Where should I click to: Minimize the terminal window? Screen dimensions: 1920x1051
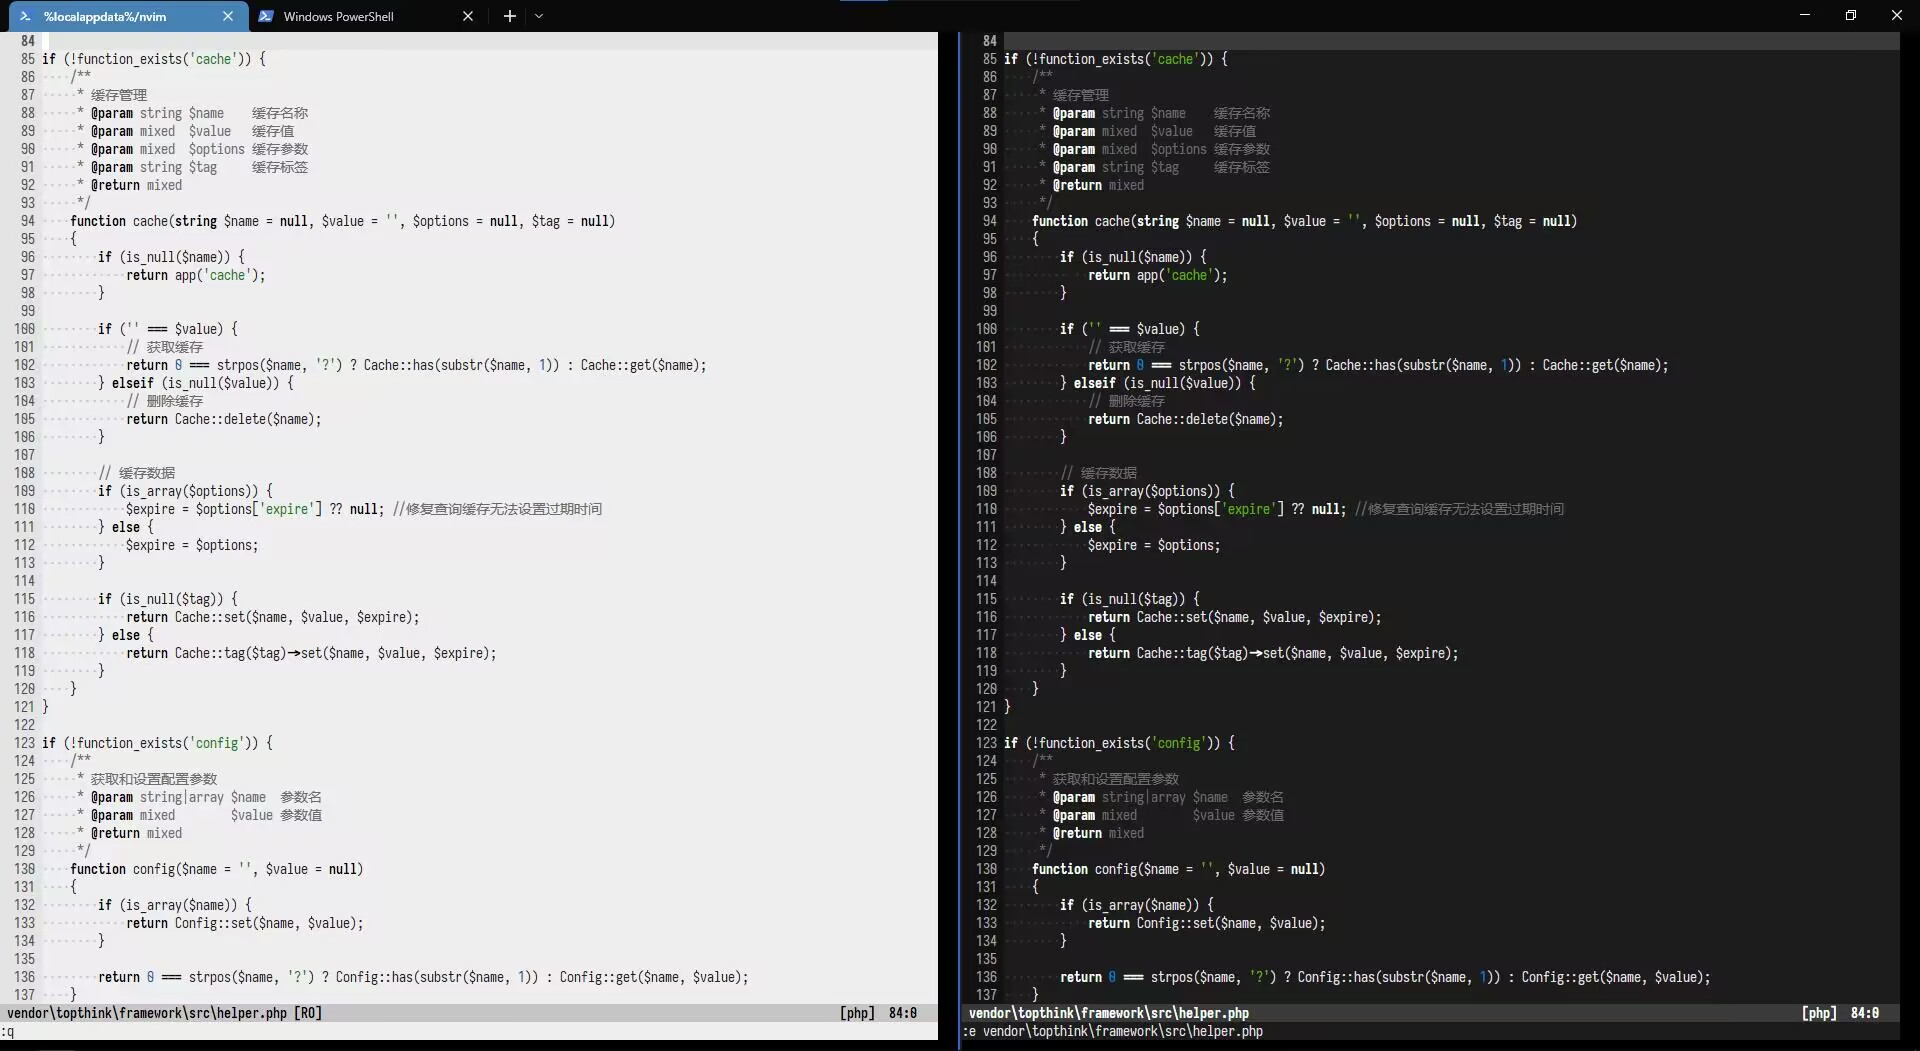(x=1805, y=15)
